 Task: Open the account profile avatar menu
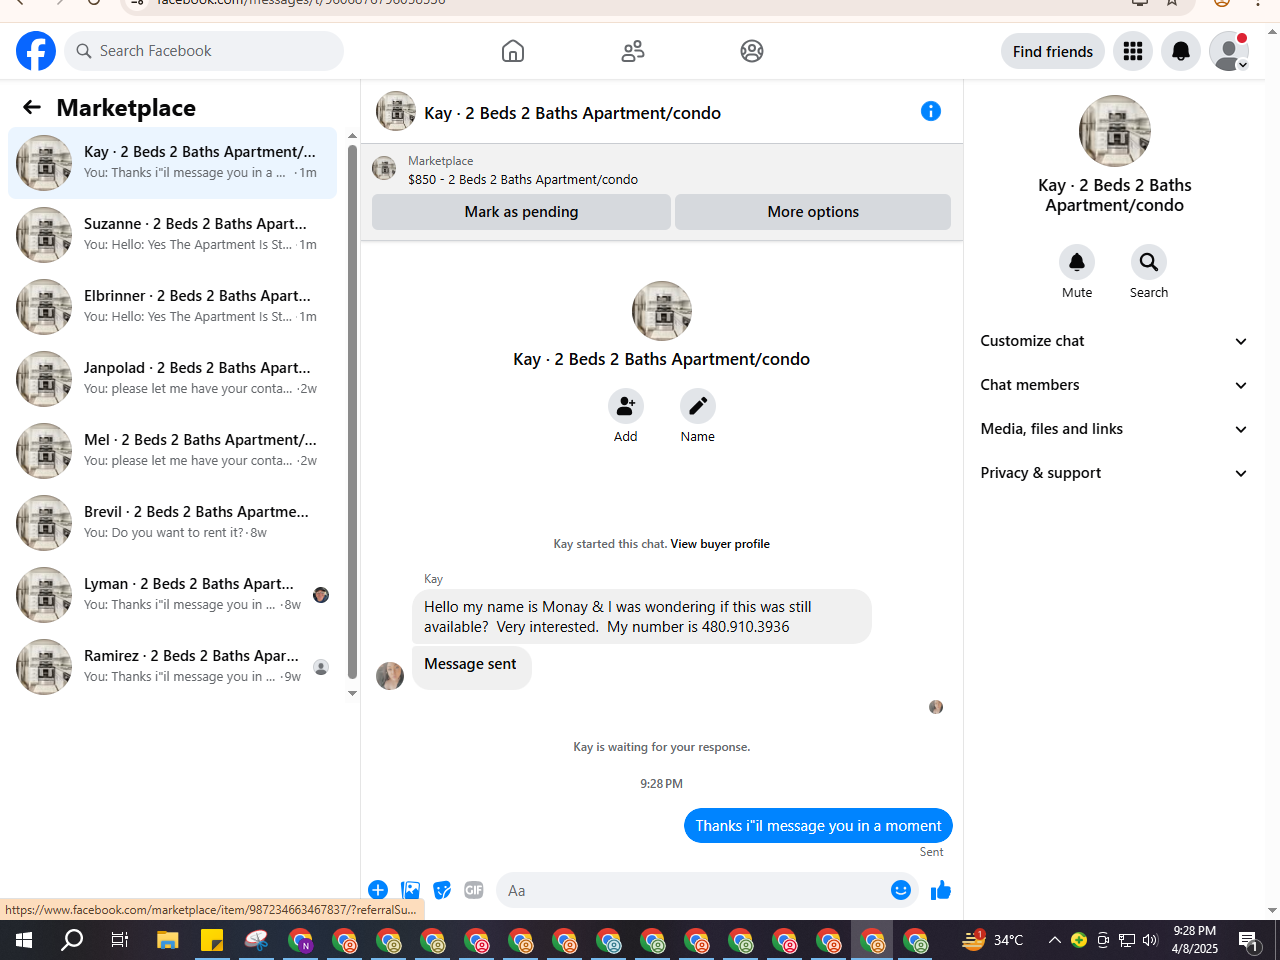tap(1229, 51)
